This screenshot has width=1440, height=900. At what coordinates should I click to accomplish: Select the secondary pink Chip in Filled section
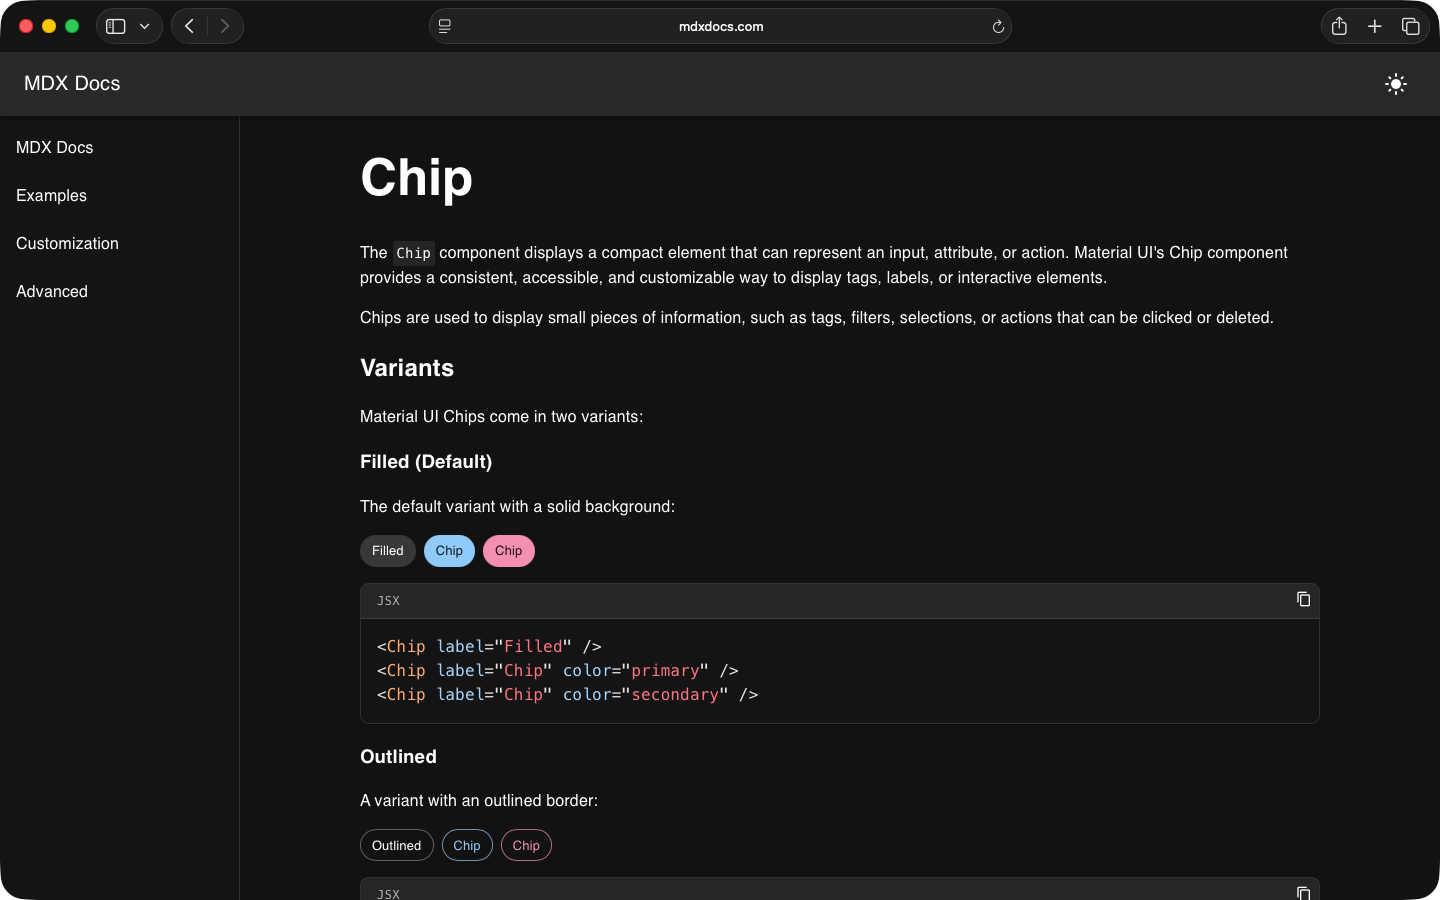[509, 551]
